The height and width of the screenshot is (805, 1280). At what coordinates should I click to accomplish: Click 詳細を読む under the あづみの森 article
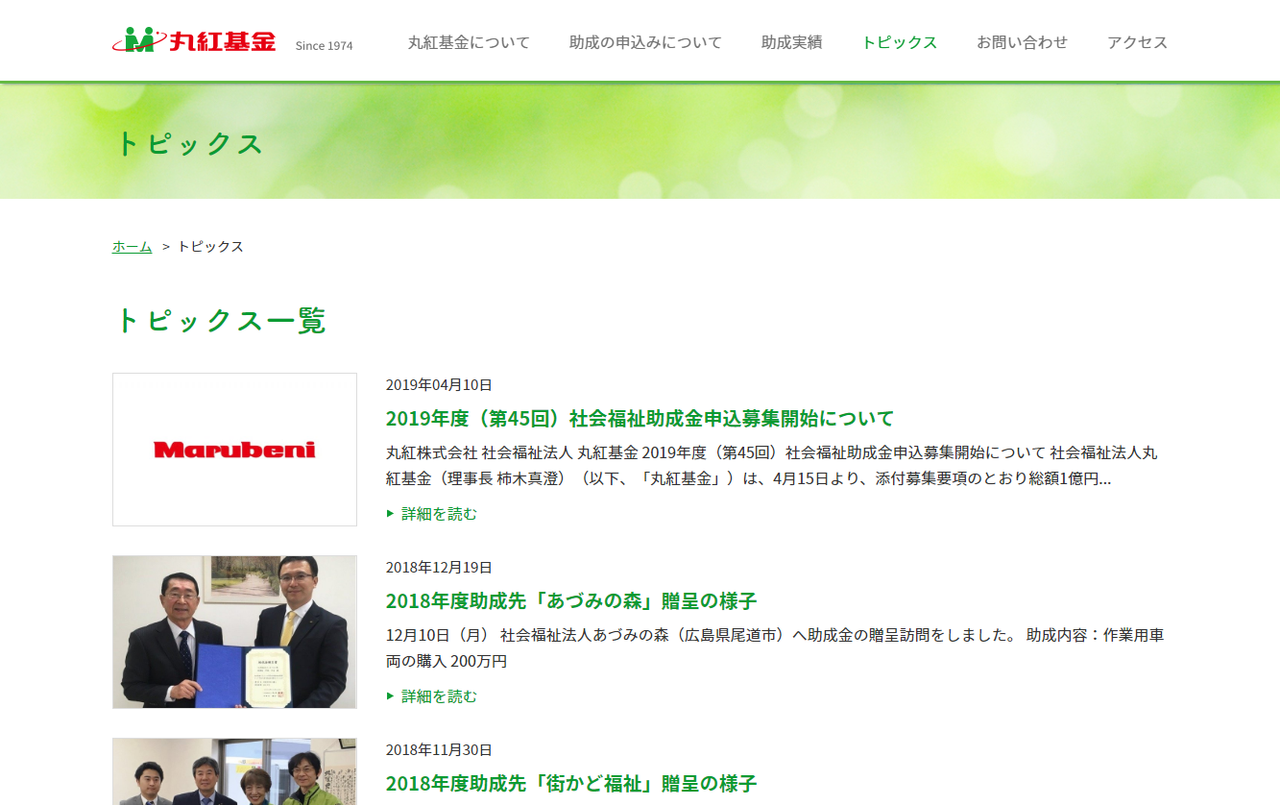coord(439,696)
